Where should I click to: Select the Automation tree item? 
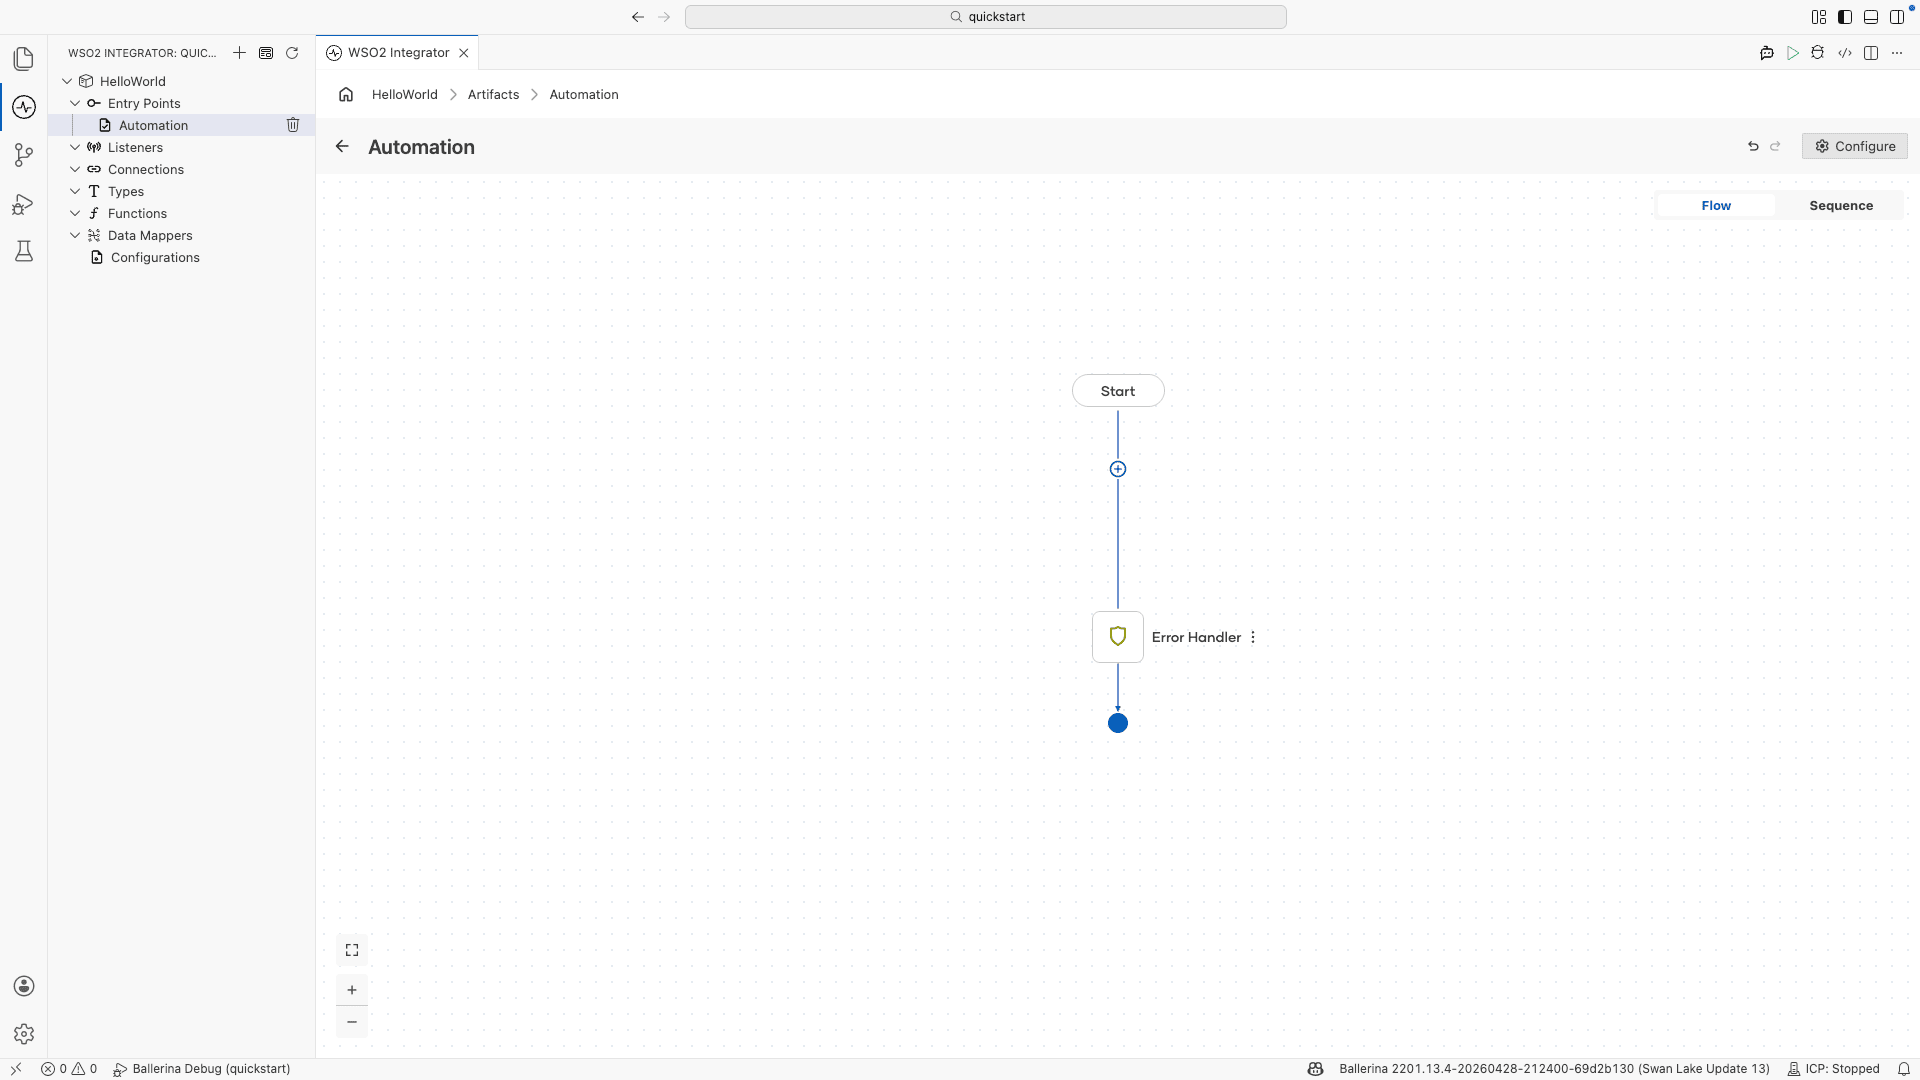click(181, 125)
